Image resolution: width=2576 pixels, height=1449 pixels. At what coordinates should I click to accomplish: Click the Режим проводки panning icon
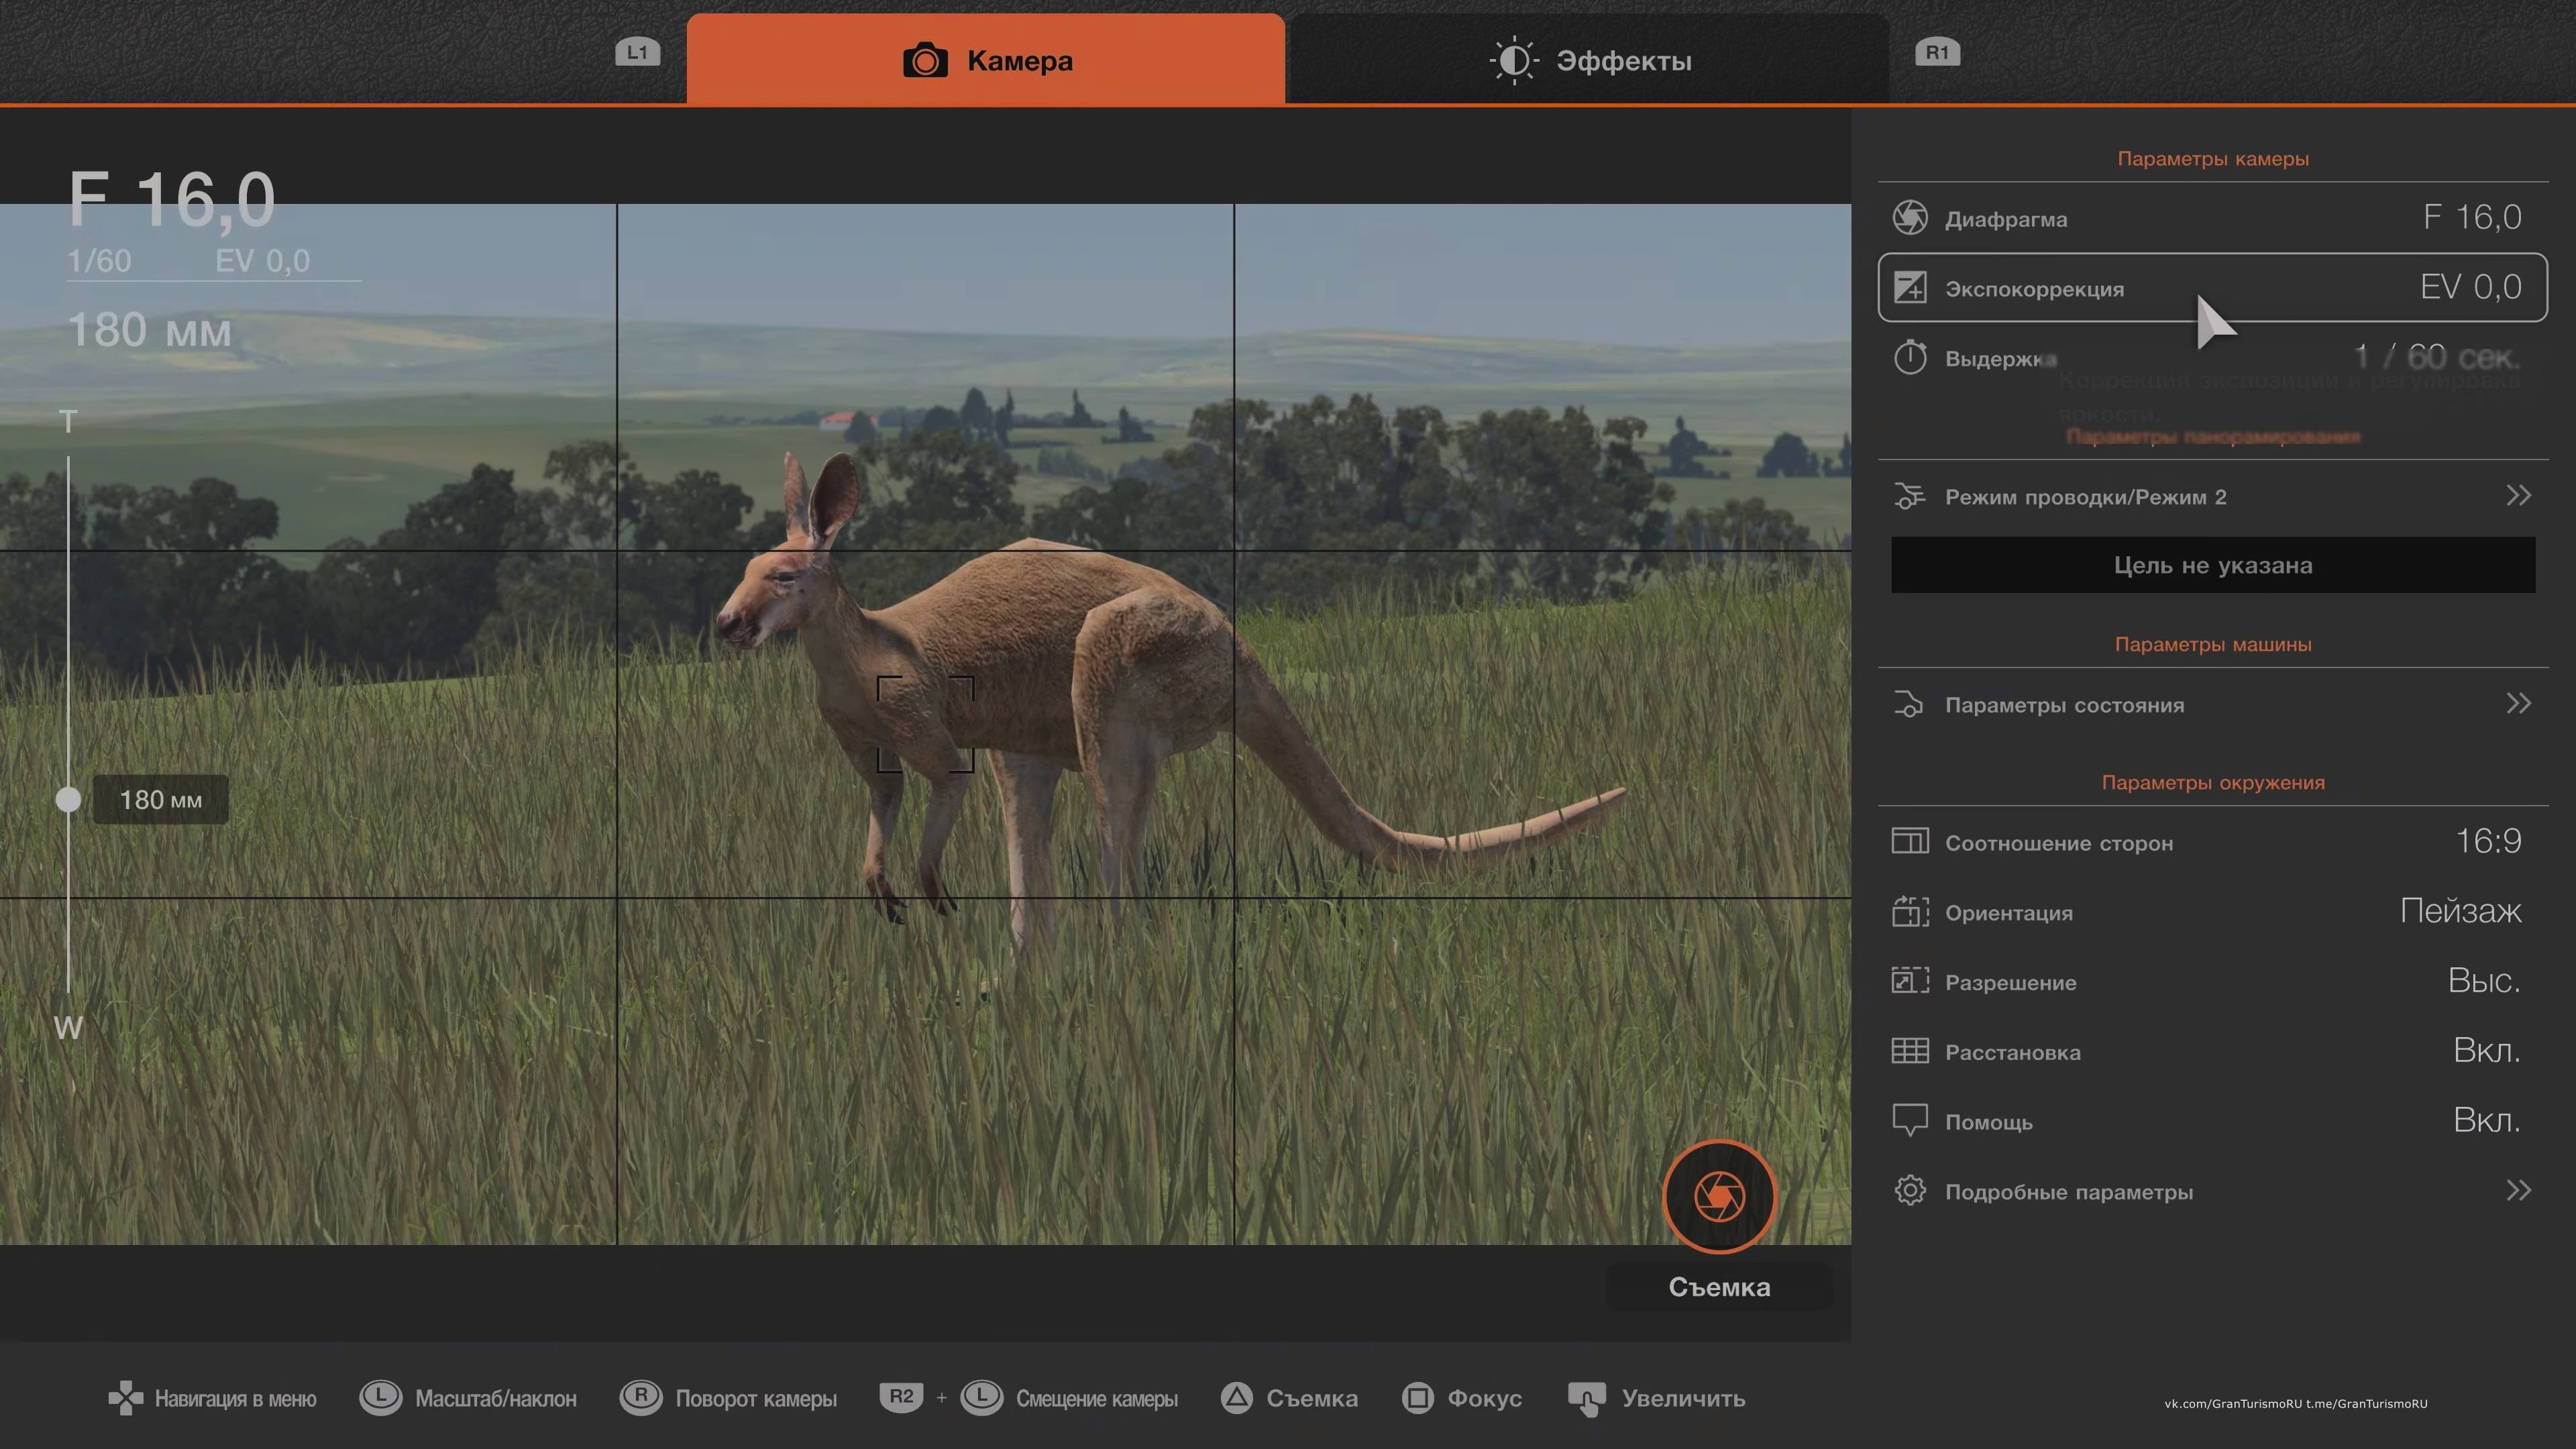[x=1909, y=496]
